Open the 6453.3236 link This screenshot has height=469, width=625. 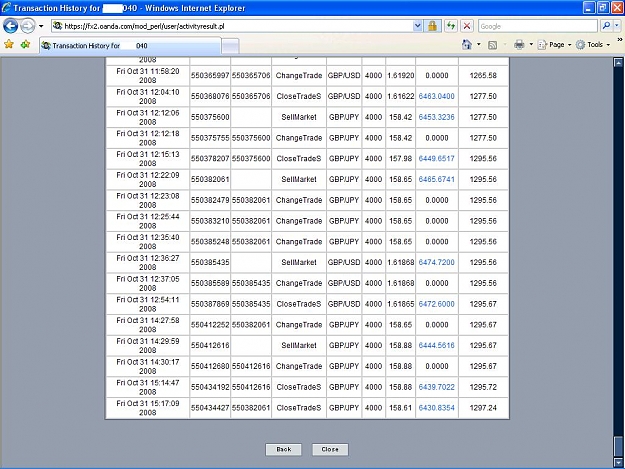(436, 117)
